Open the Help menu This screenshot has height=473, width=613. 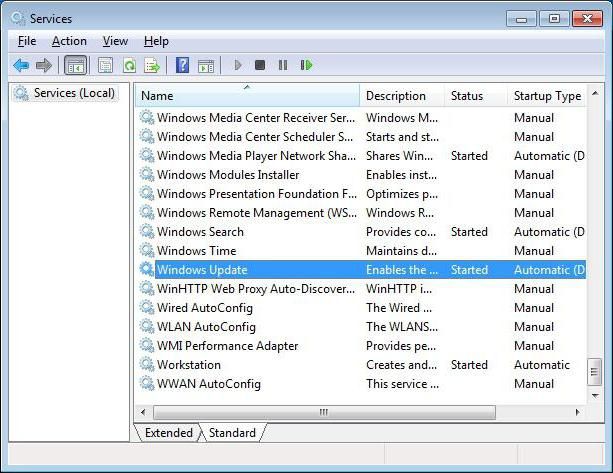click(x=156, y=41)
